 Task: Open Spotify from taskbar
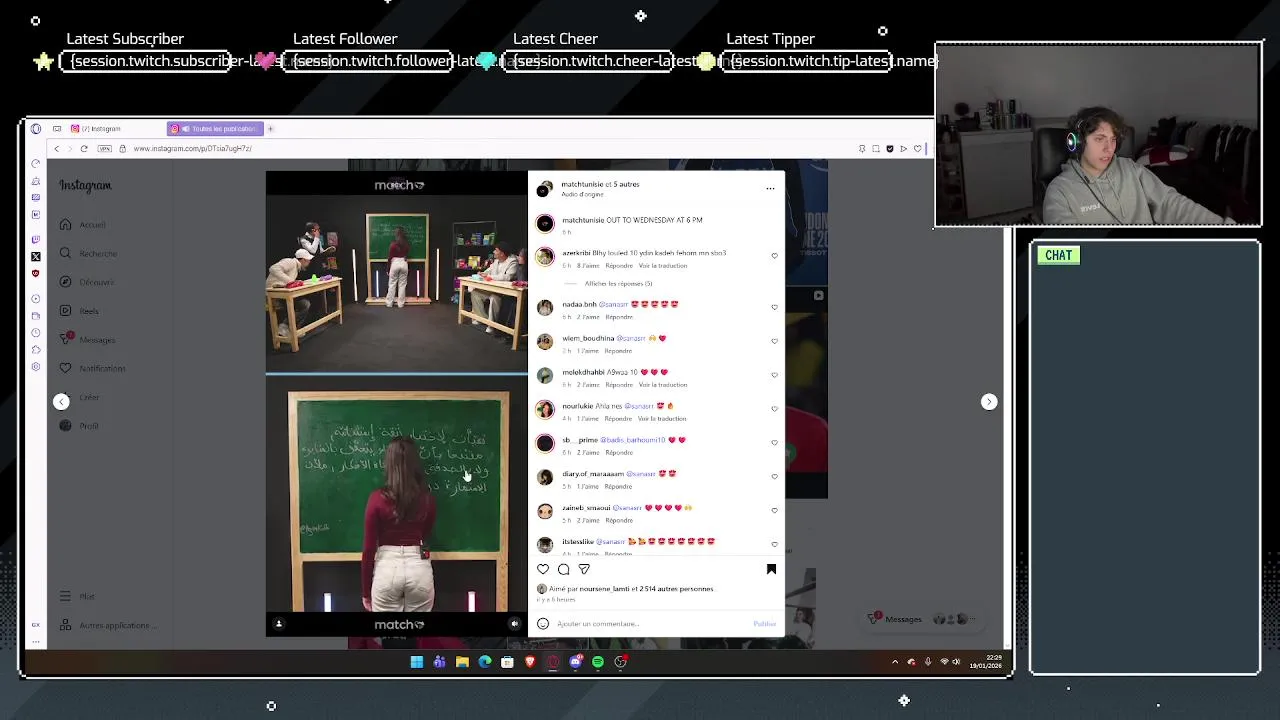point(598,662)
